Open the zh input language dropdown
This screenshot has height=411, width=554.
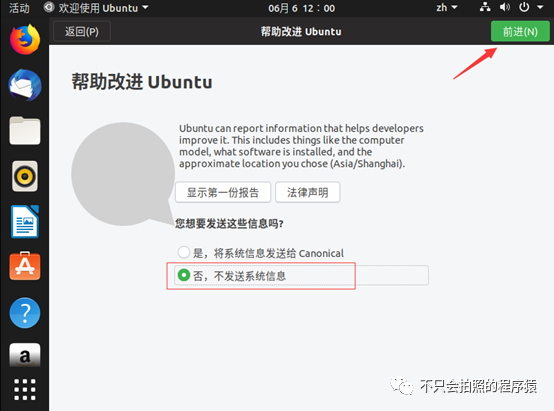tap(447, 7)
